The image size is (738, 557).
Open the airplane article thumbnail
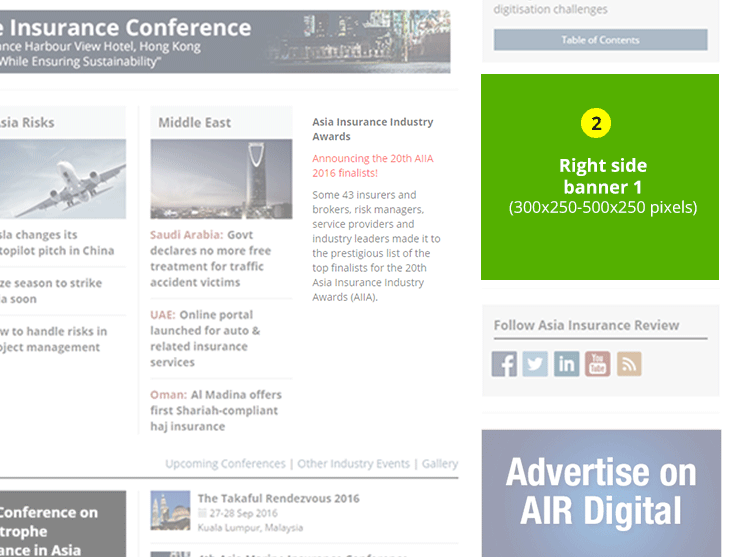point(63,178)
